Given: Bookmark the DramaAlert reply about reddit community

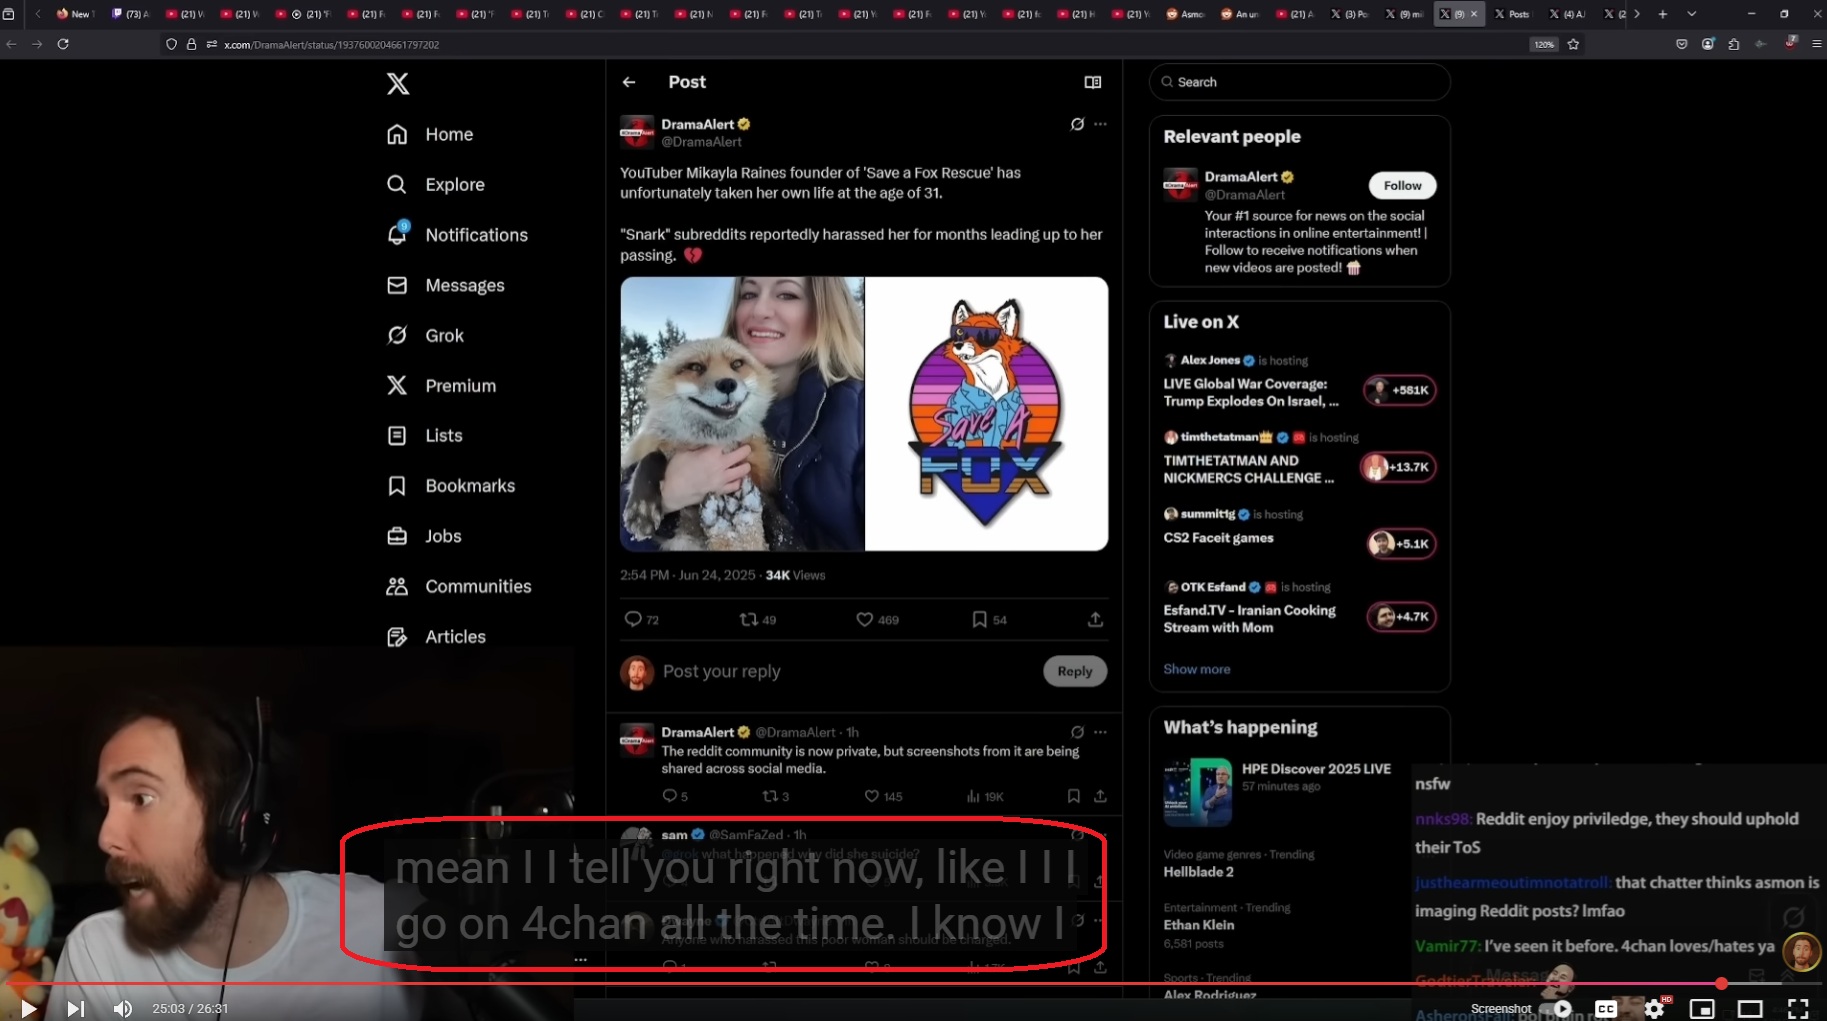Looking at the screenshot, I should pos(1073,796).
